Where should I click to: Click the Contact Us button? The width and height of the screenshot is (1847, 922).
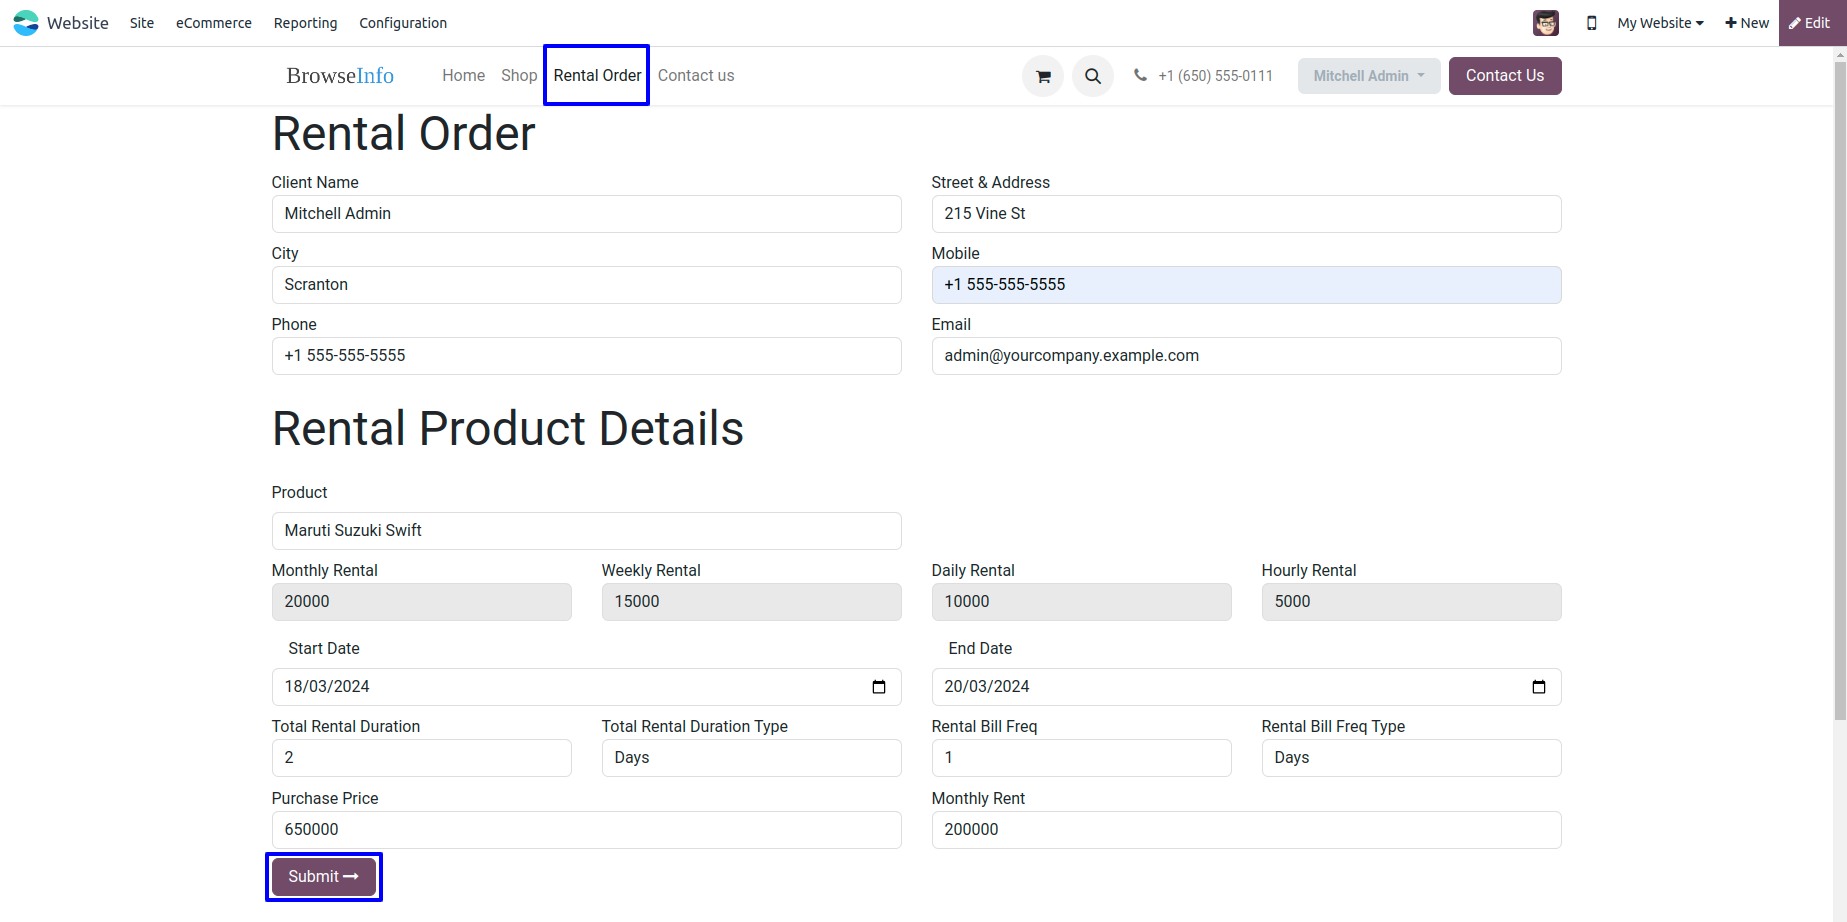pyautogui.click(x=1504, y=76)
